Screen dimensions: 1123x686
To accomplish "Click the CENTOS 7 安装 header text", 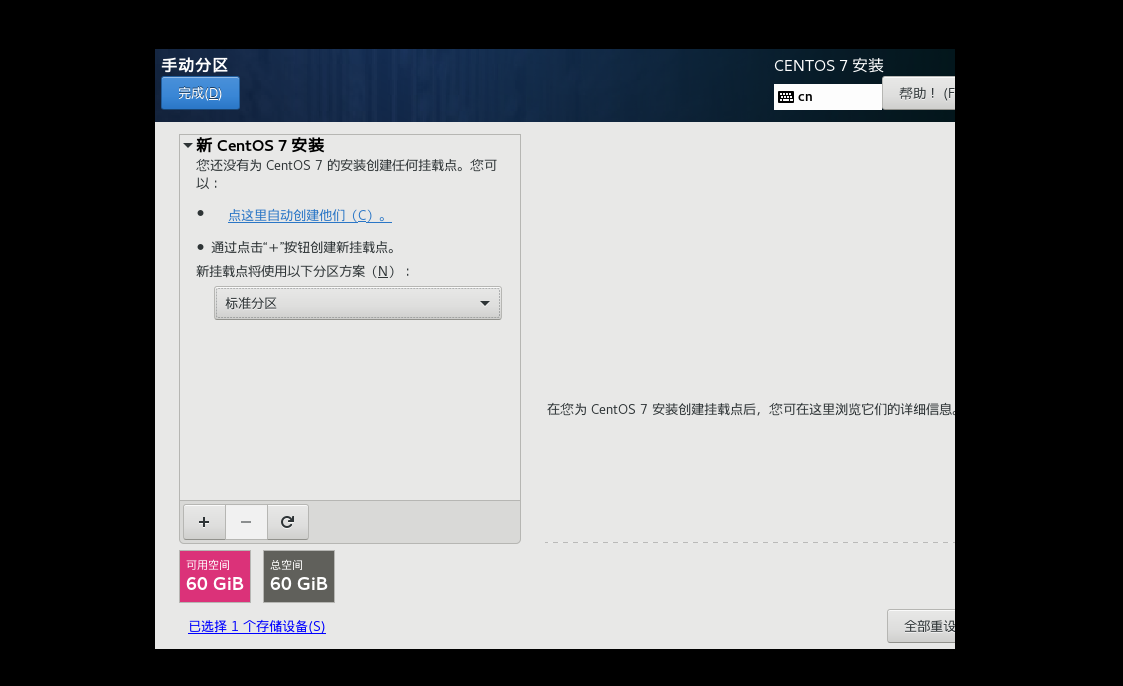I will click(x=829, y=66).
